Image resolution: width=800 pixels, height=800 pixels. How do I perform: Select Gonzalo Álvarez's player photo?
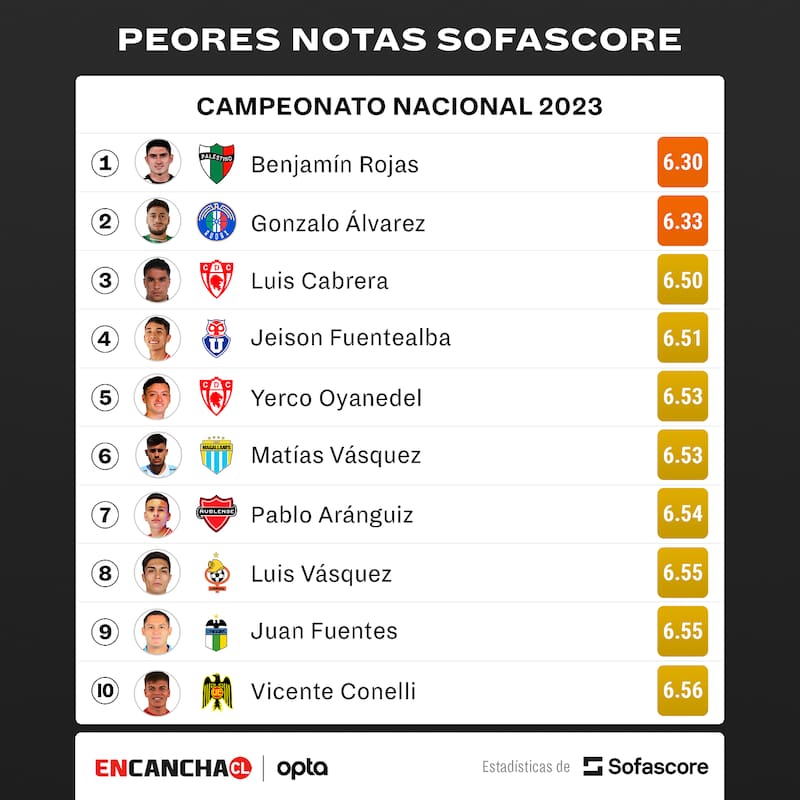158,221
